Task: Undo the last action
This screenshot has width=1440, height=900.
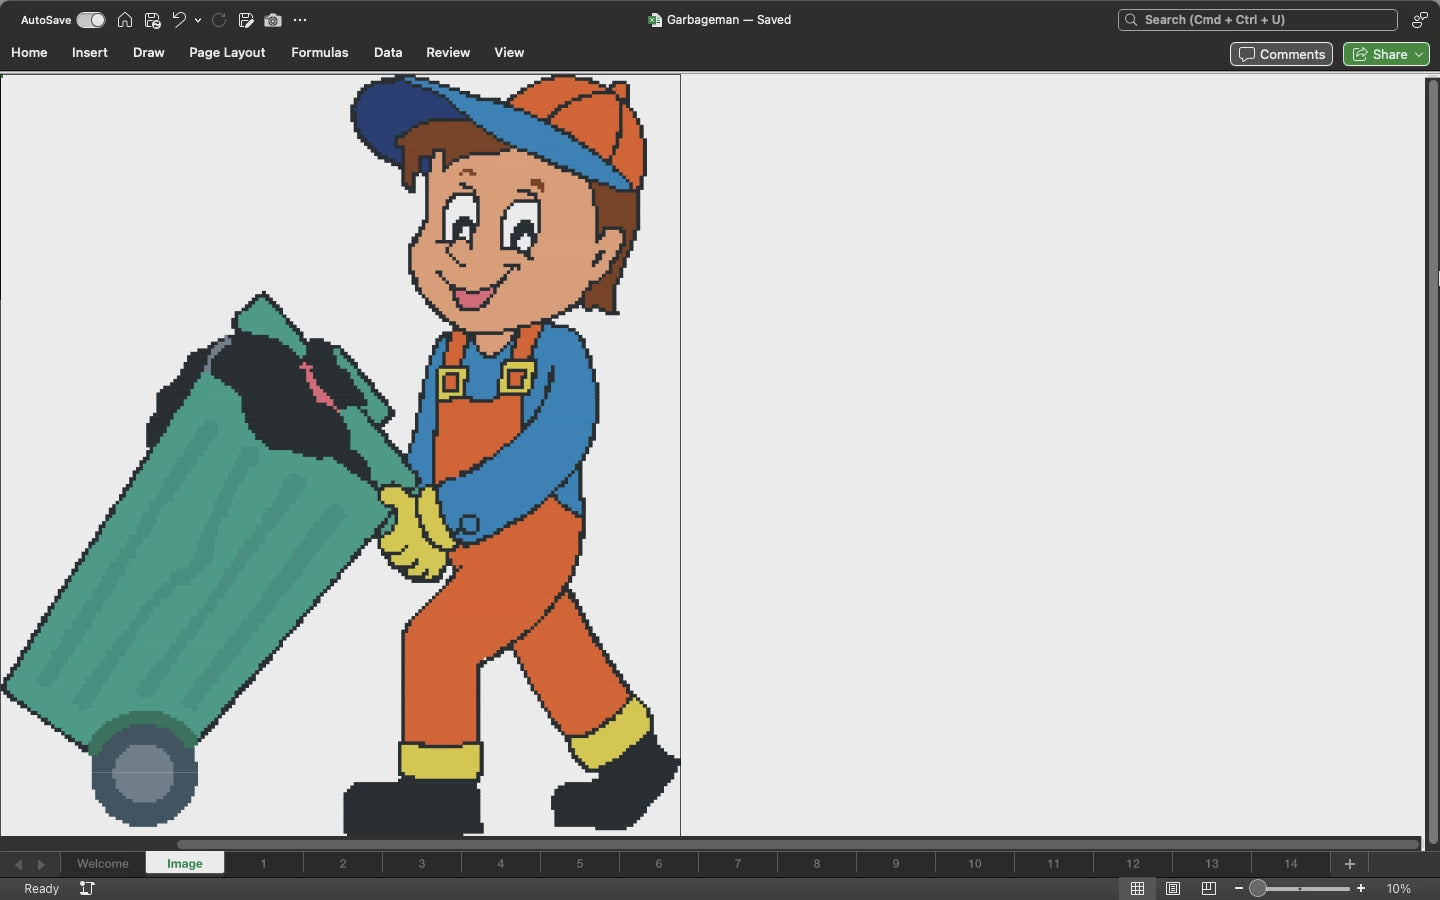Action: coord(178,19)
